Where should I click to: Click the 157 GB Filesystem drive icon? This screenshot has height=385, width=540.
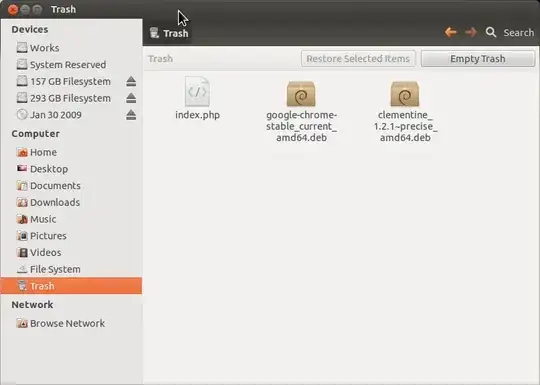pos(22,81)
